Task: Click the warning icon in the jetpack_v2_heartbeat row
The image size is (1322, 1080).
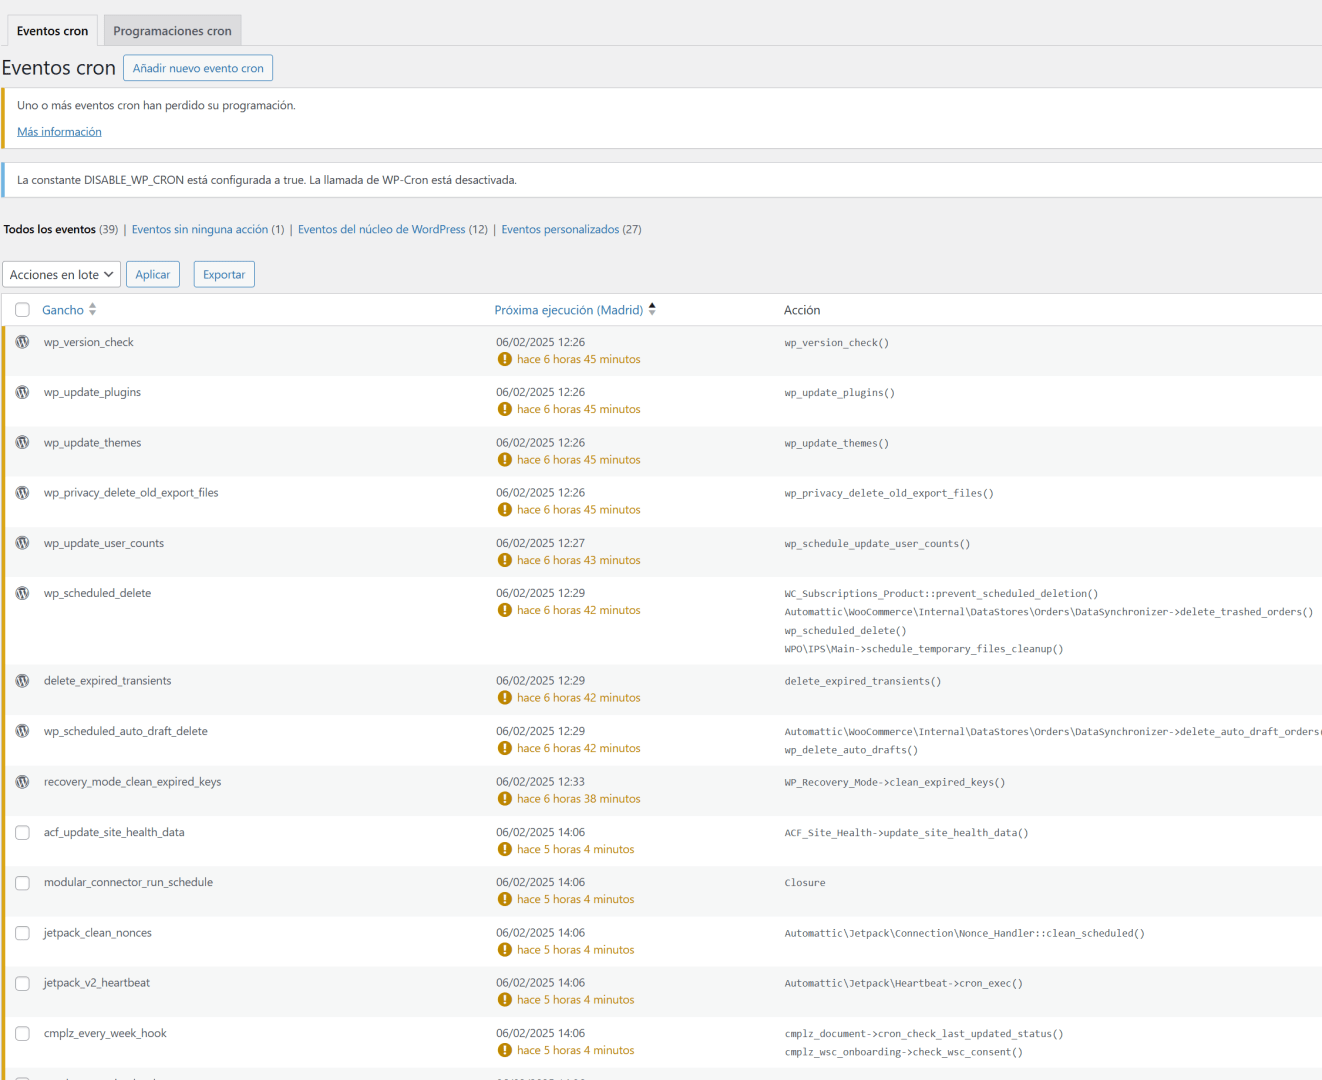Action: point(505,1000)
